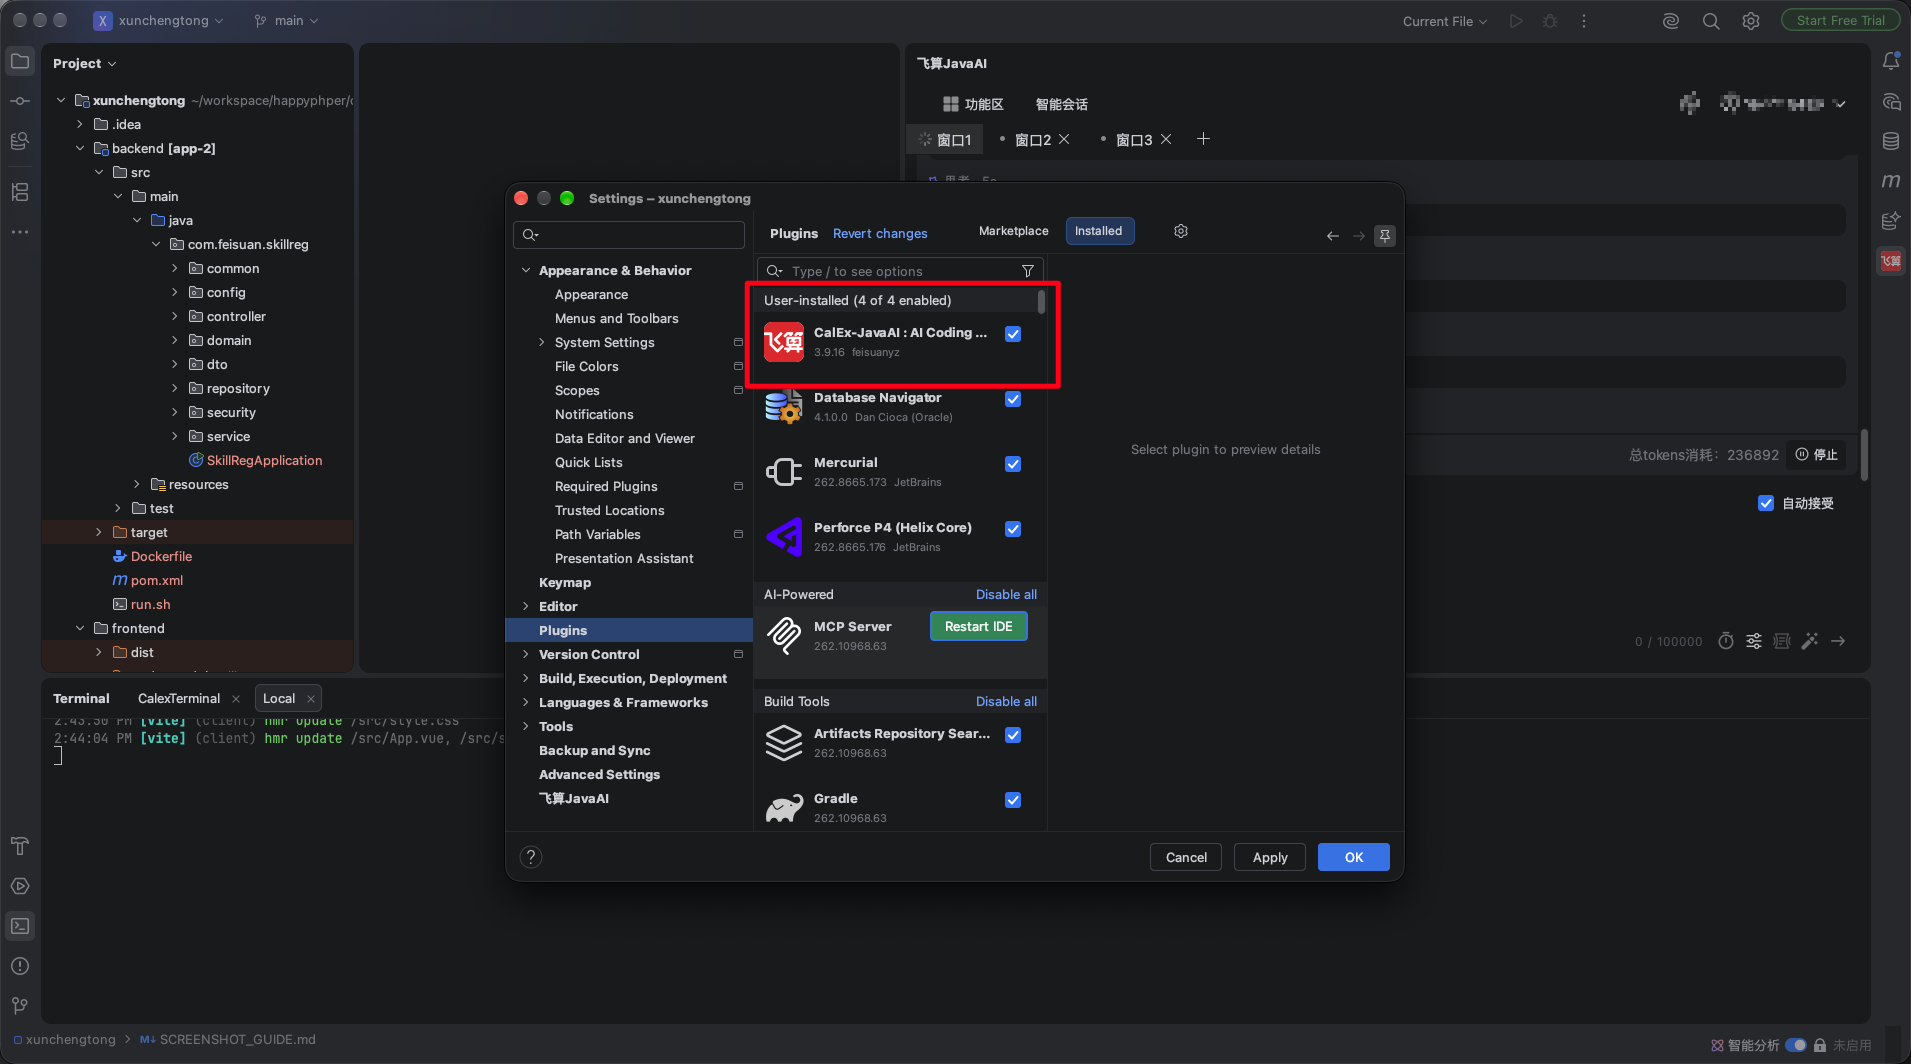
Task: Click Disable all for AI-Powered plugins
Action: coord(1006,594)
